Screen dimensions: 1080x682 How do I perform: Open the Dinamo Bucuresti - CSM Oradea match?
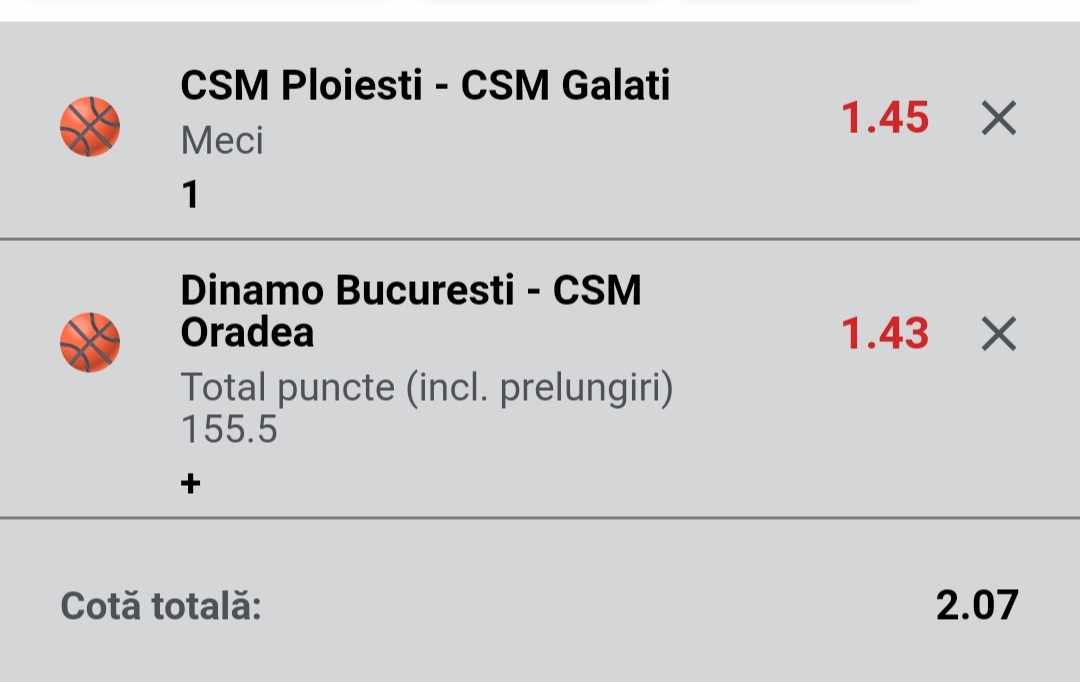(x=410, y=311)
